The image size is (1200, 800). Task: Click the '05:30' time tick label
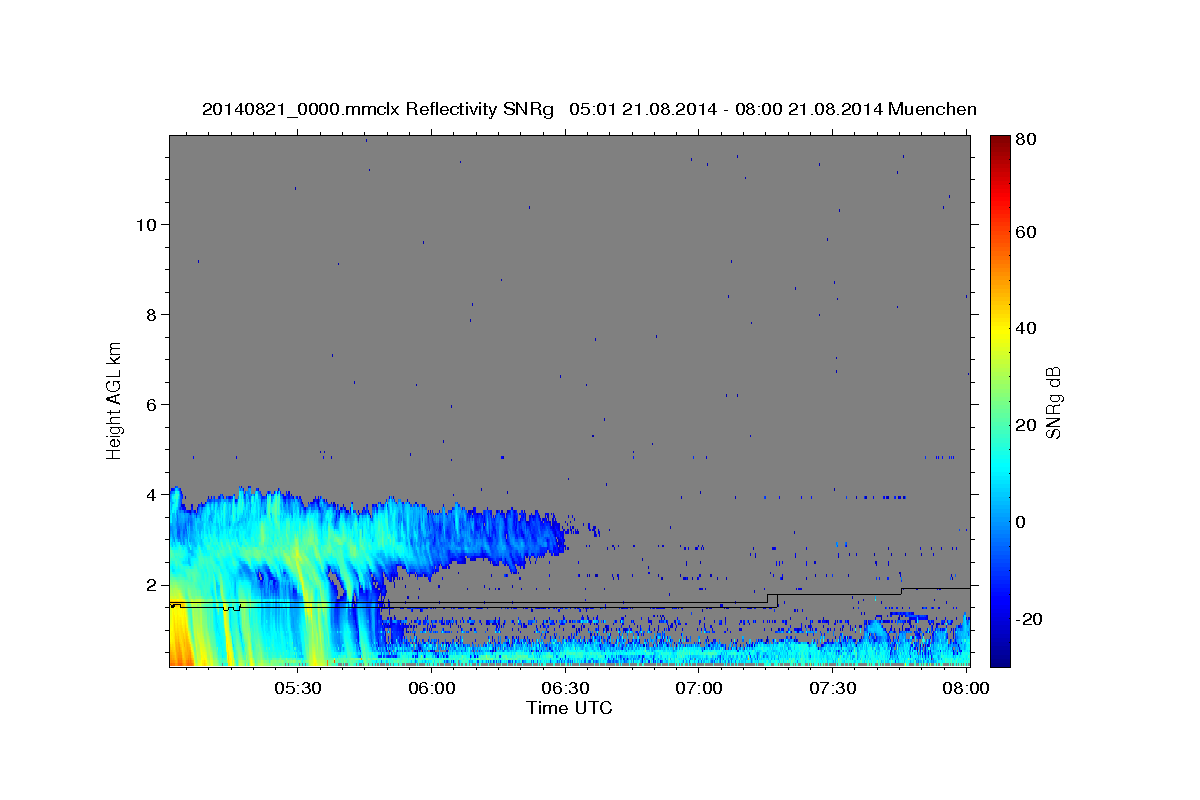(298, 688)
